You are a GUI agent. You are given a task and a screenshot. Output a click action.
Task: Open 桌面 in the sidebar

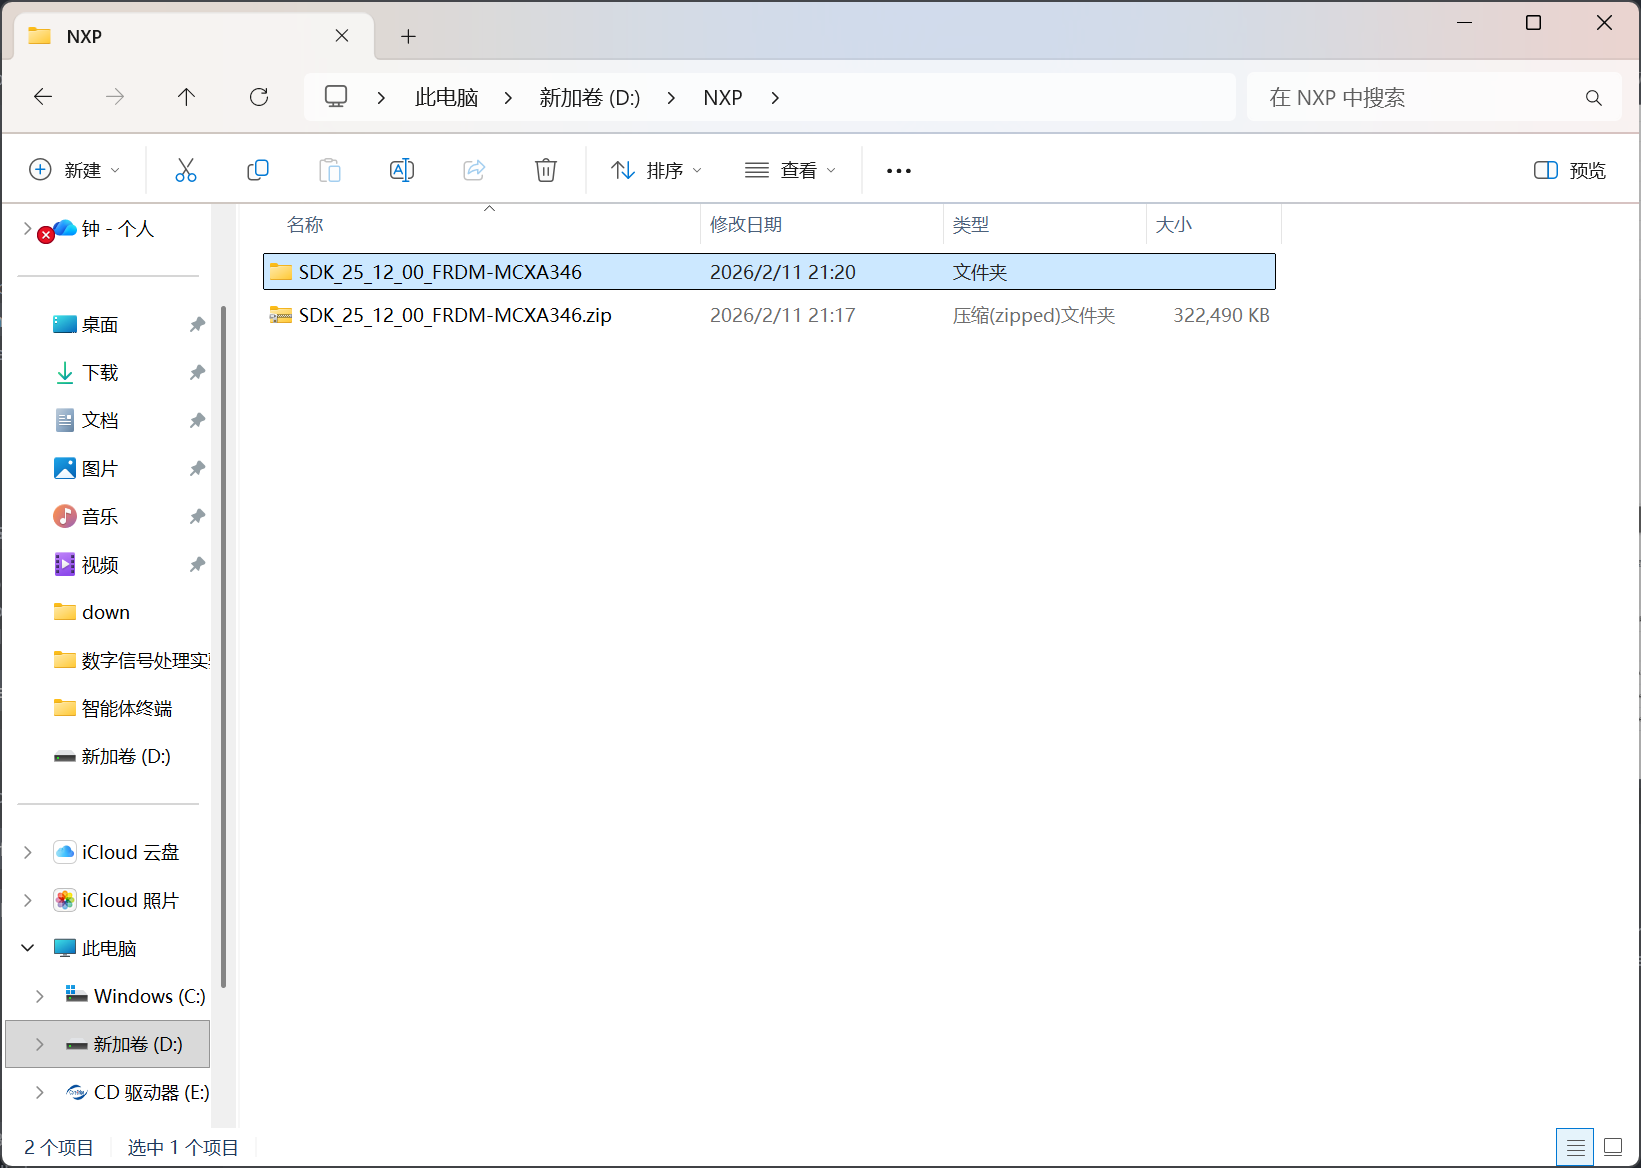pyautogui.click(x=100, y=325)
